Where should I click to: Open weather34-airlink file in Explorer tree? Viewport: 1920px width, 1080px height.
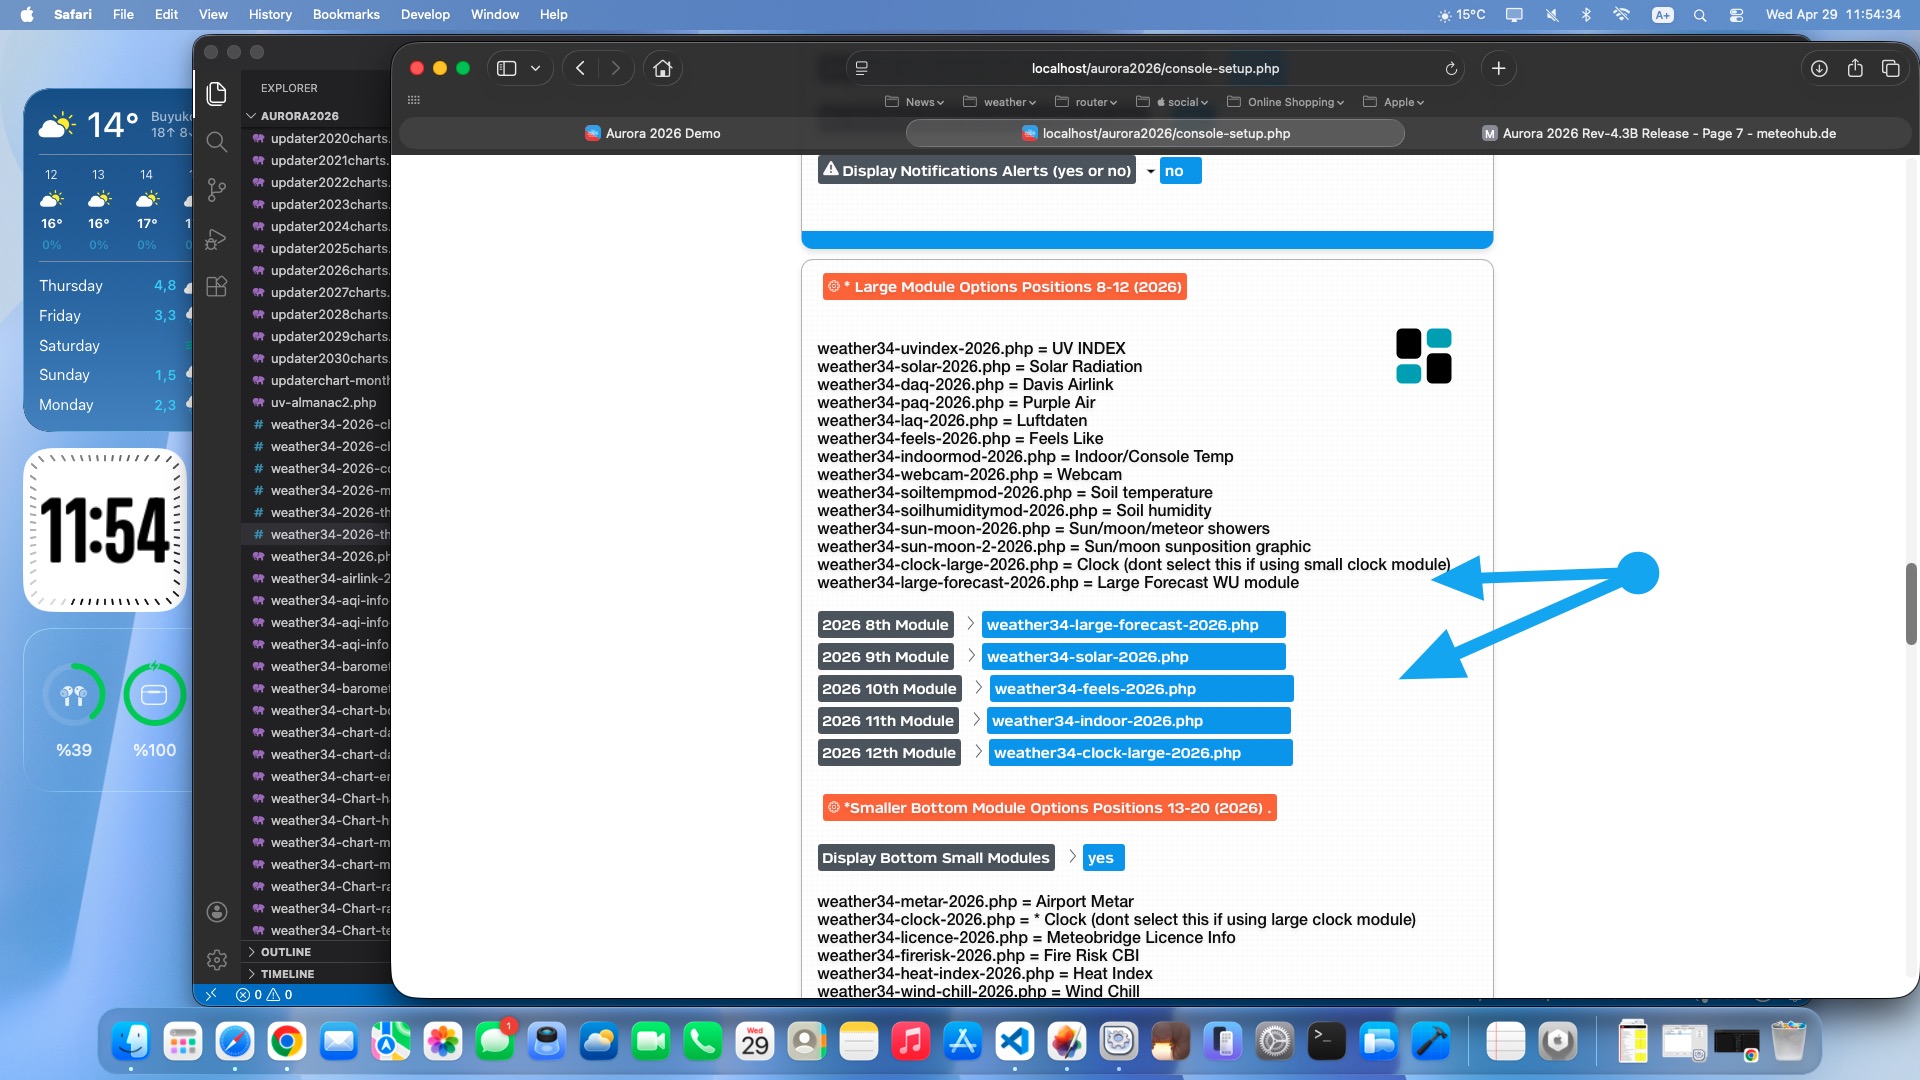point(329,579)
